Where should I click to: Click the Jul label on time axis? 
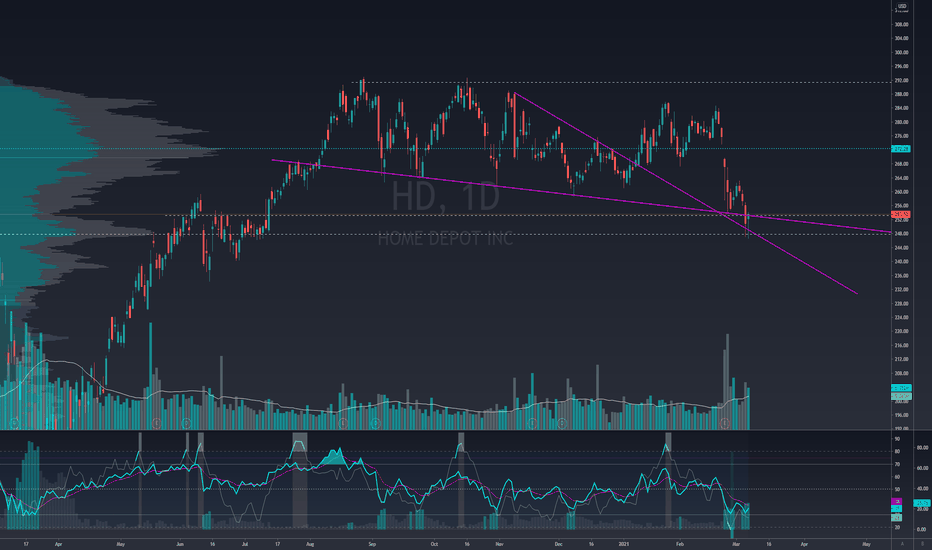coord(245,544)
